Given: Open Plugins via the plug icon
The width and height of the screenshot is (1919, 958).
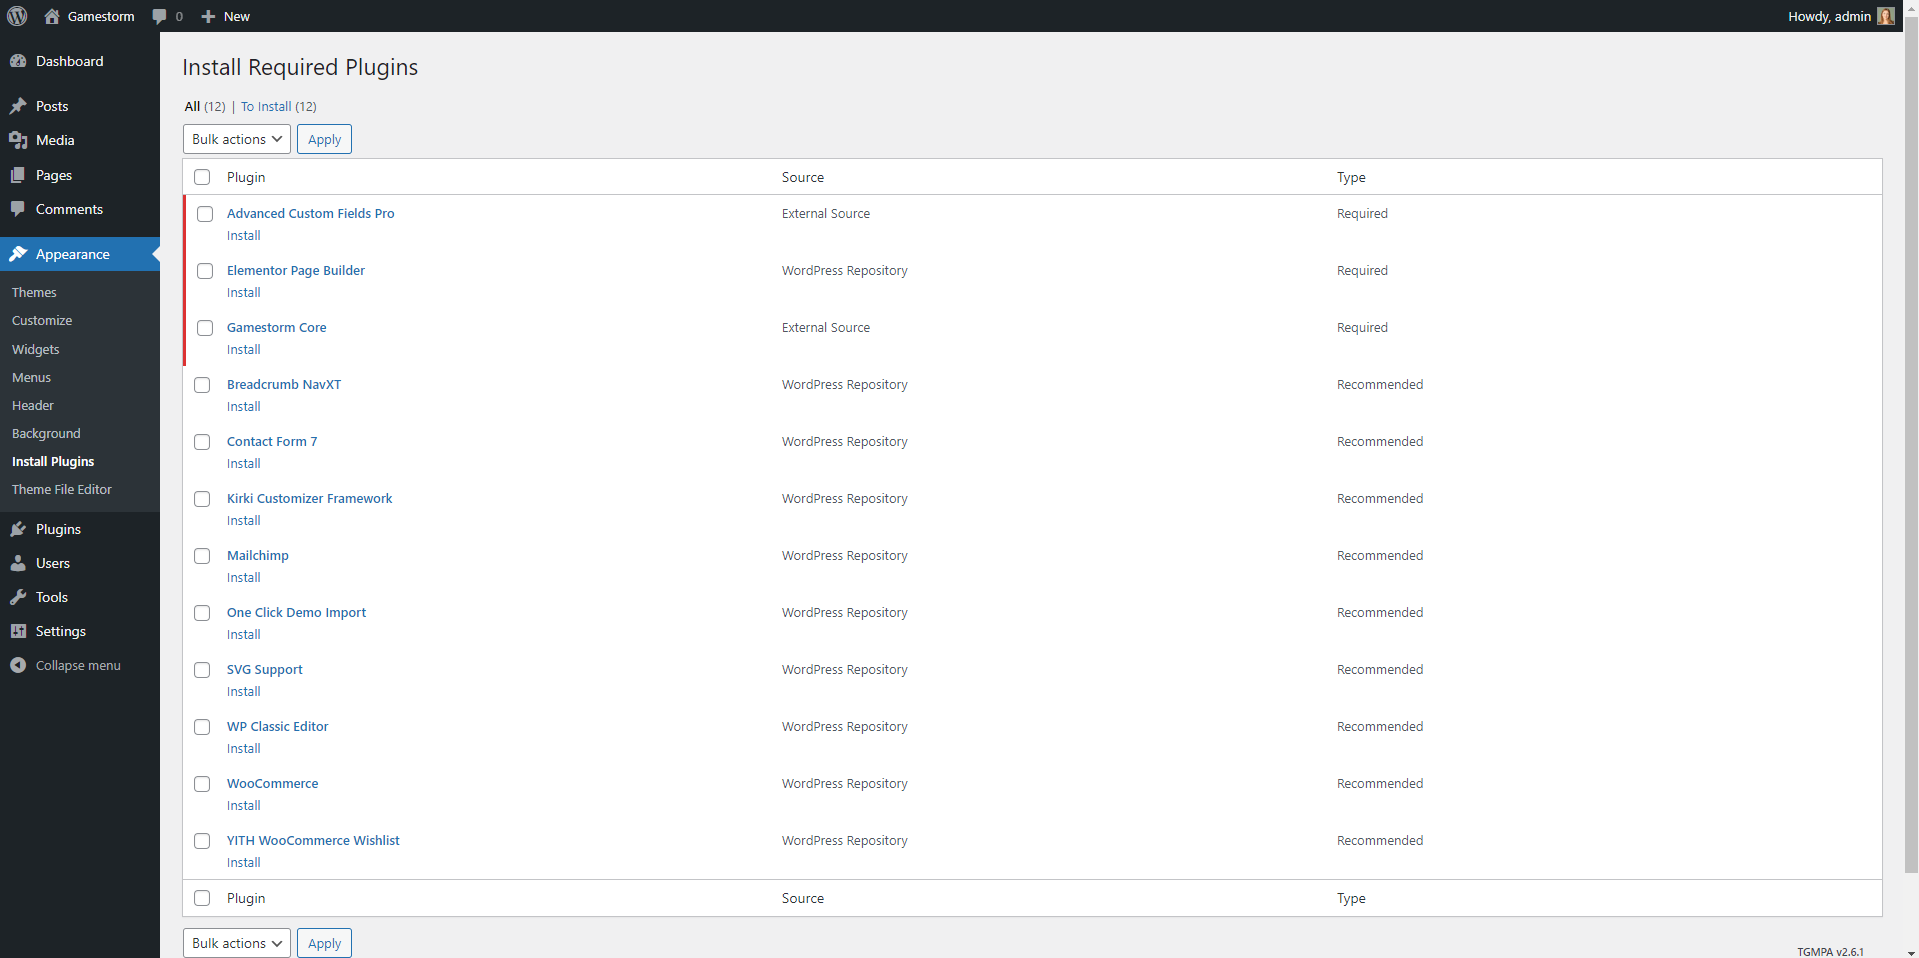Looking at the screenshot, I should (x=18, y=529).
